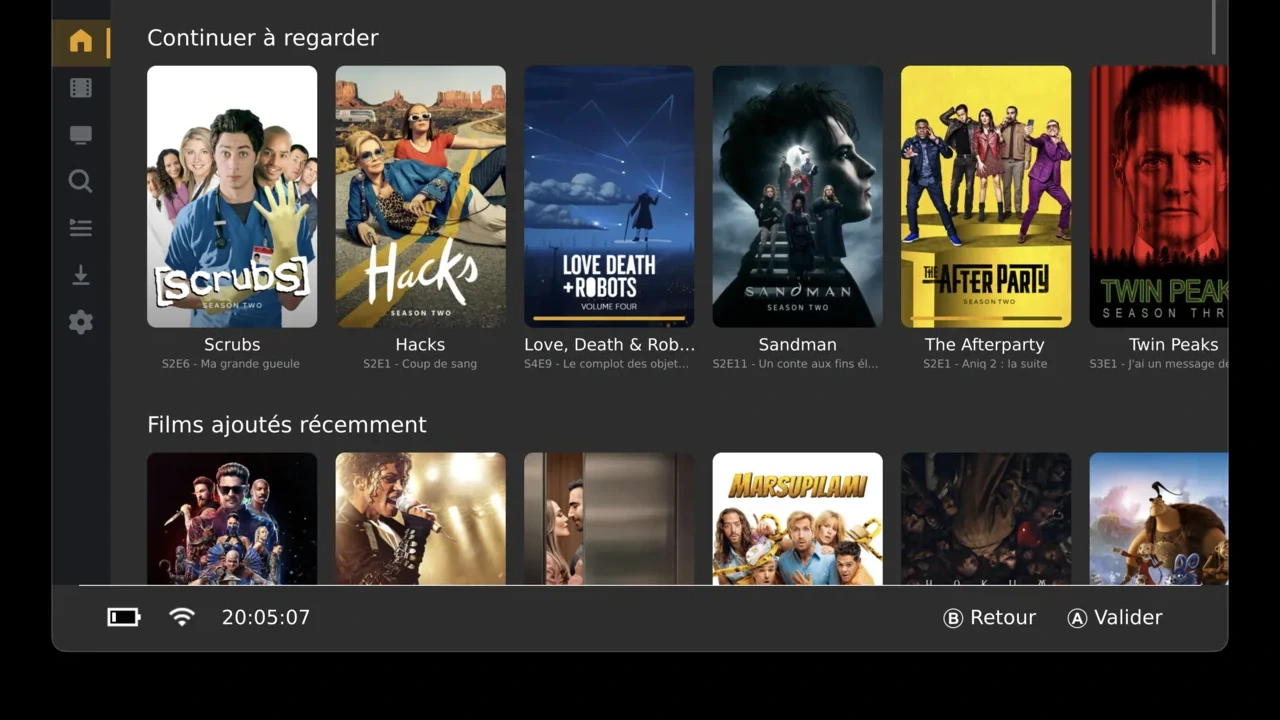Click 'S3E1 - J'ai un message' subtitle
This screenshot has height=720, width=1280.
click(x=1159, y=364)
